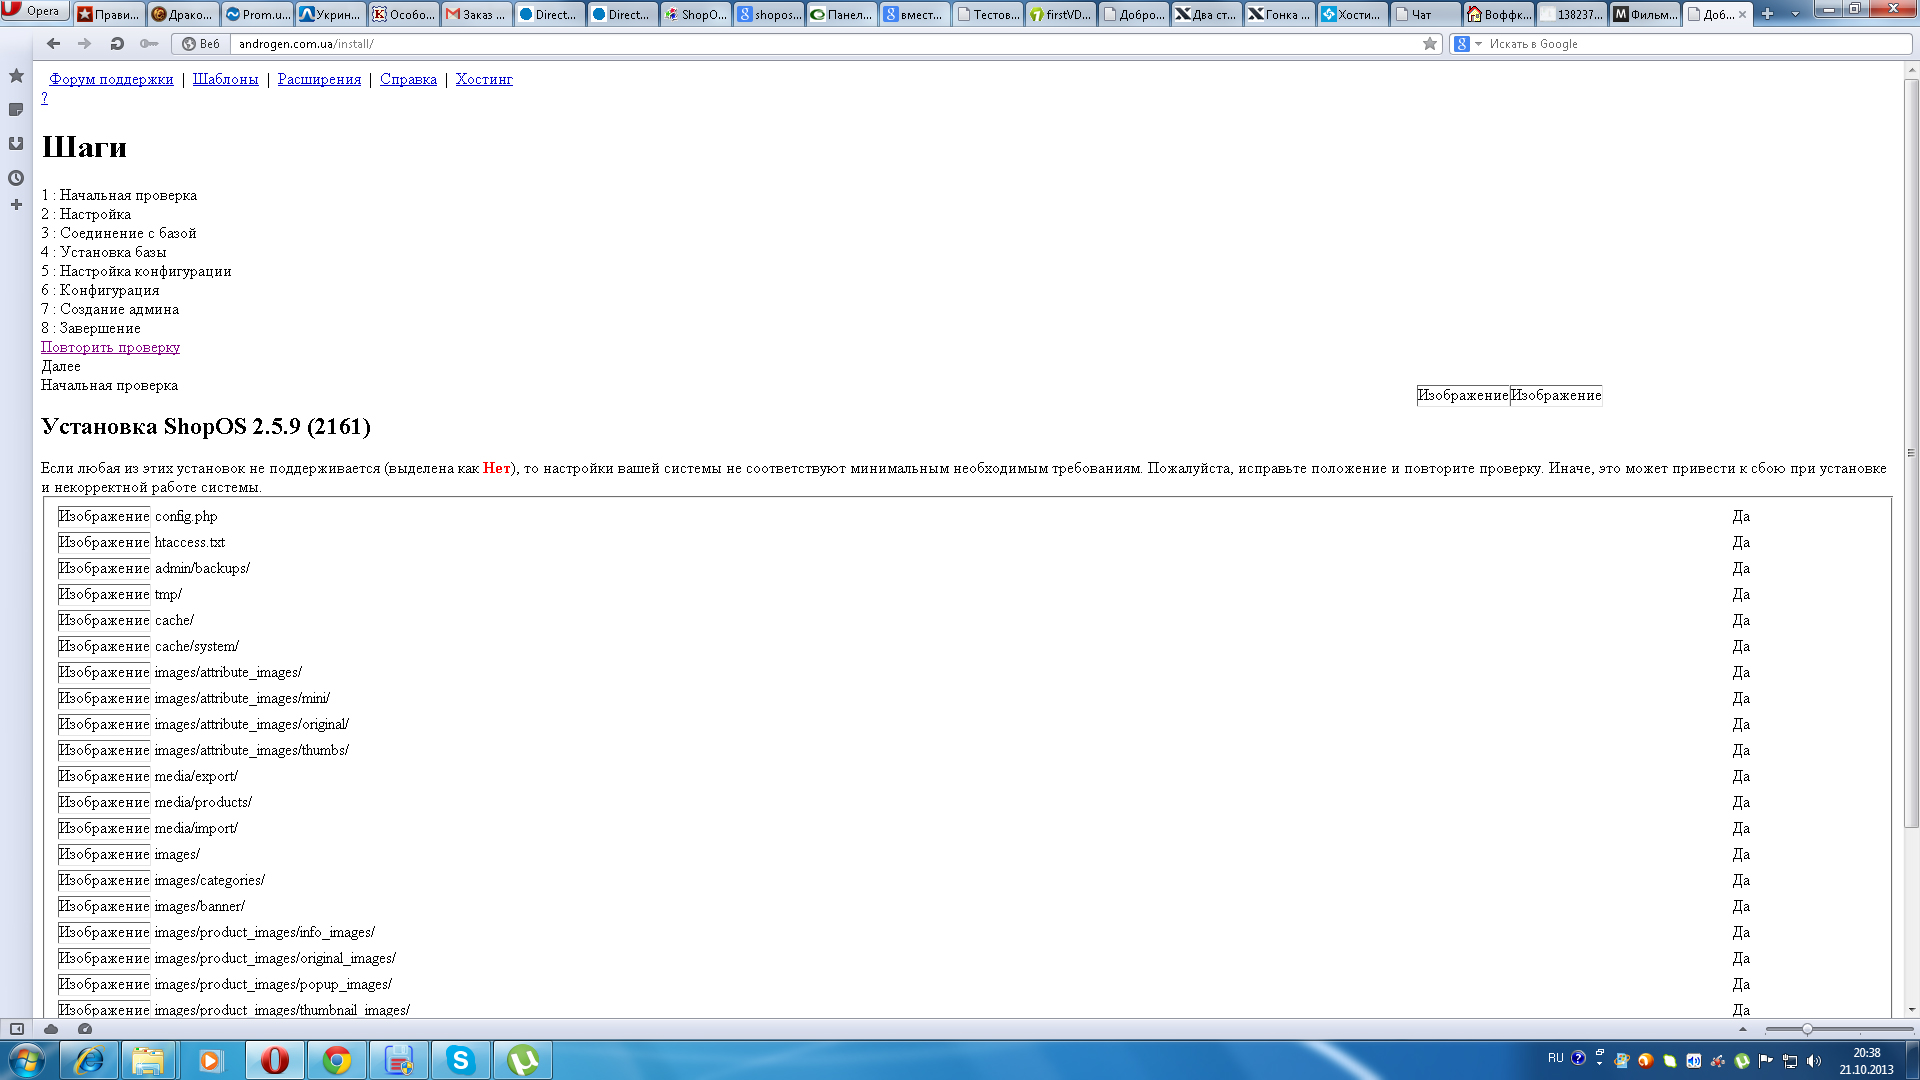Screen dimensions: 1920x1080
Task: Toggle the sidebar panel button in status bar
Action: pos(17,1029)
